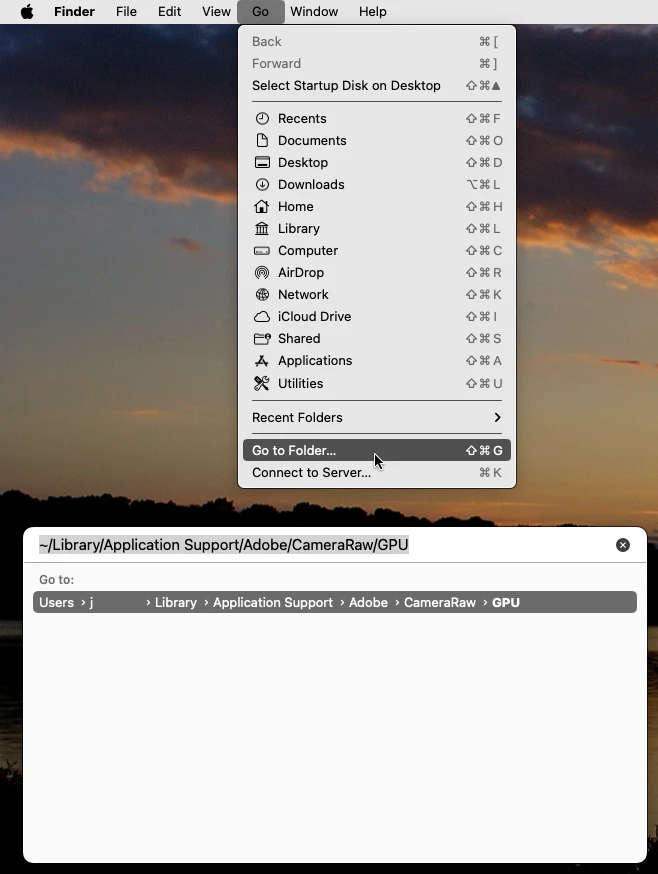Choose Documents from the Go menu

tap(377, 140)
